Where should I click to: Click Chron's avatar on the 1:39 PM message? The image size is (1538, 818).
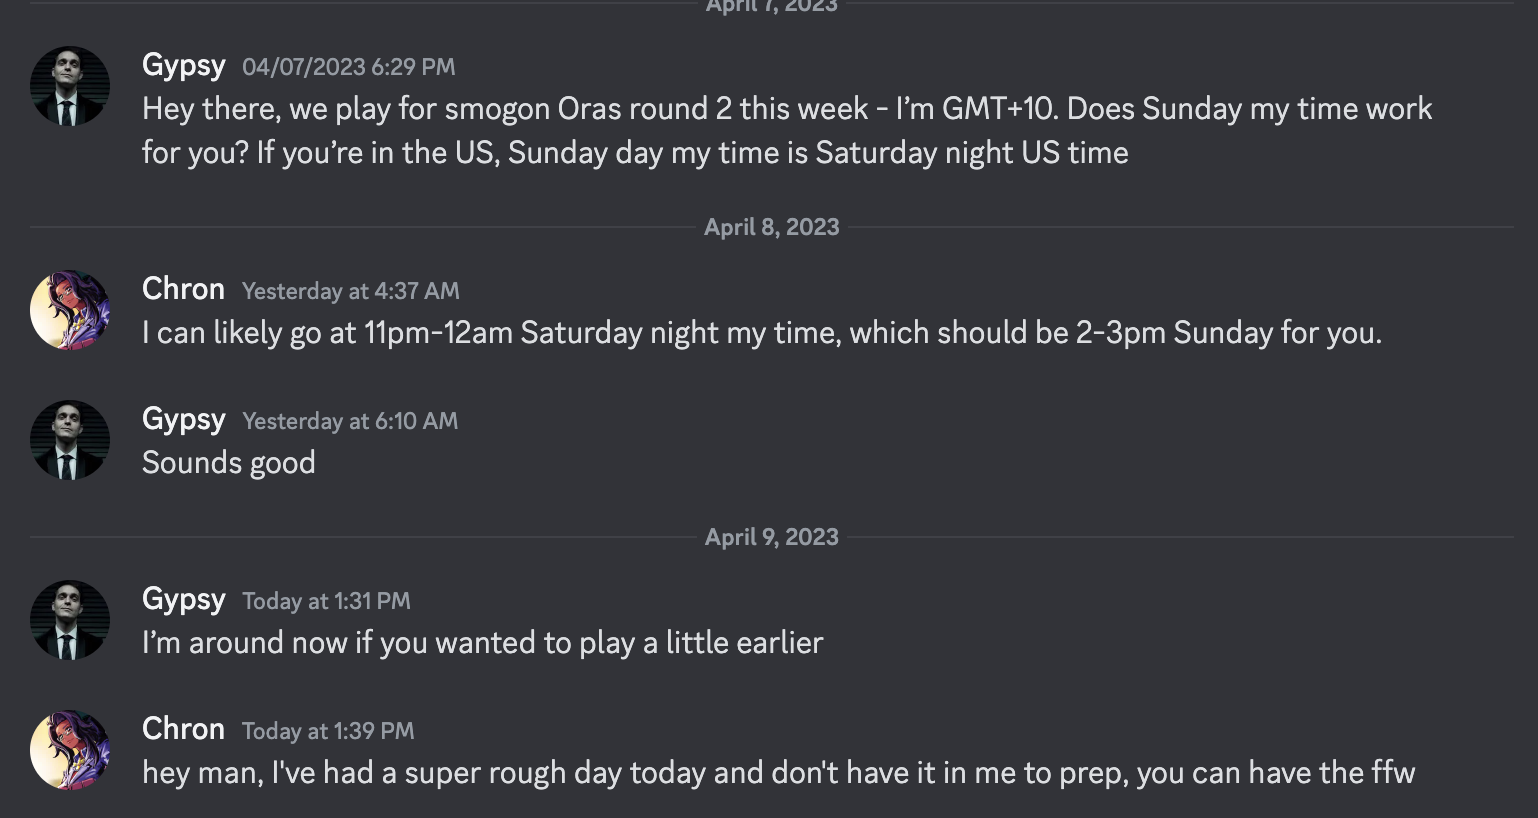coord(70,750)
